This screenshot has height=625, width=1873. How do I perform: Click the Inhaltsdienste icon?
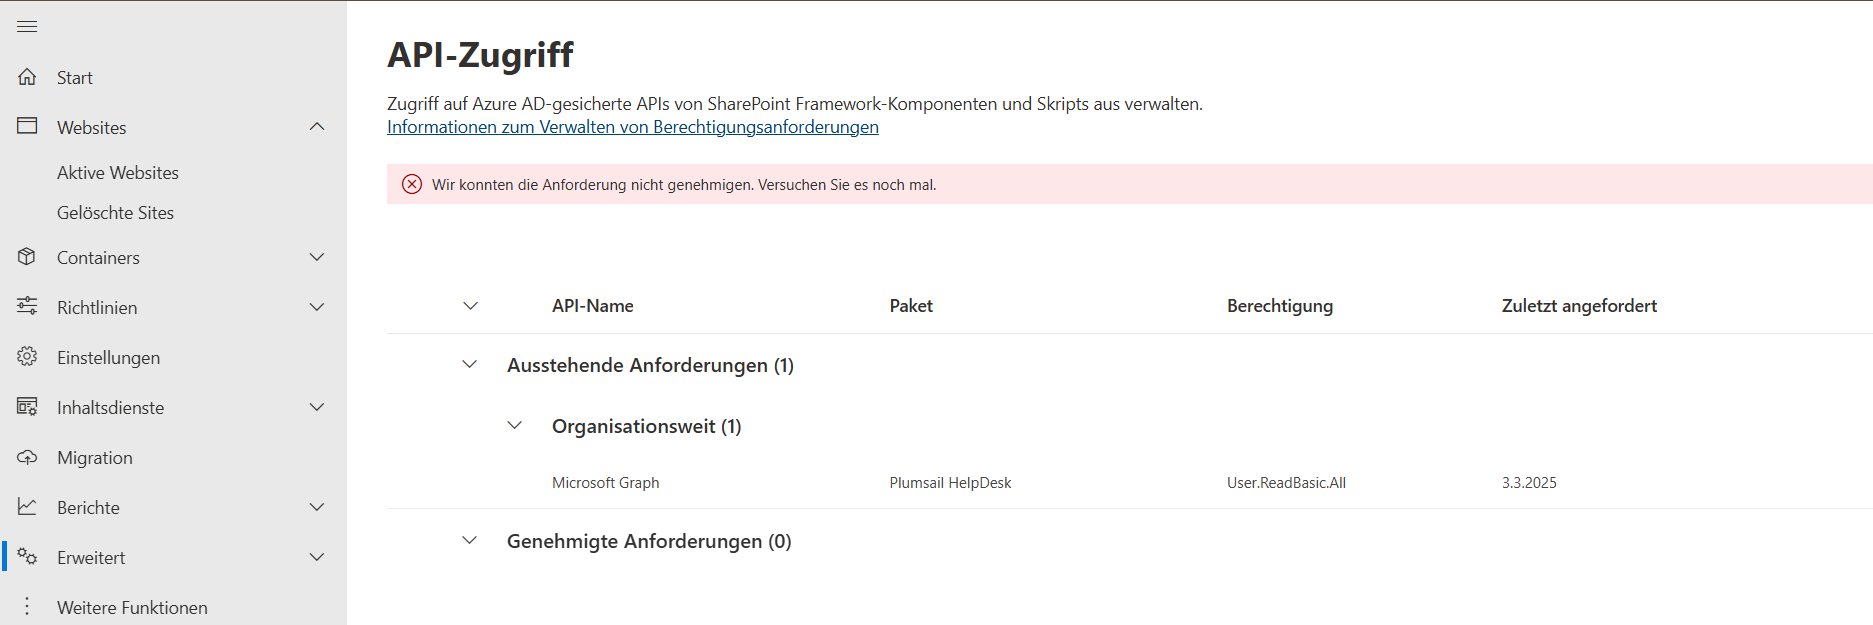click(x=27, y=407)
